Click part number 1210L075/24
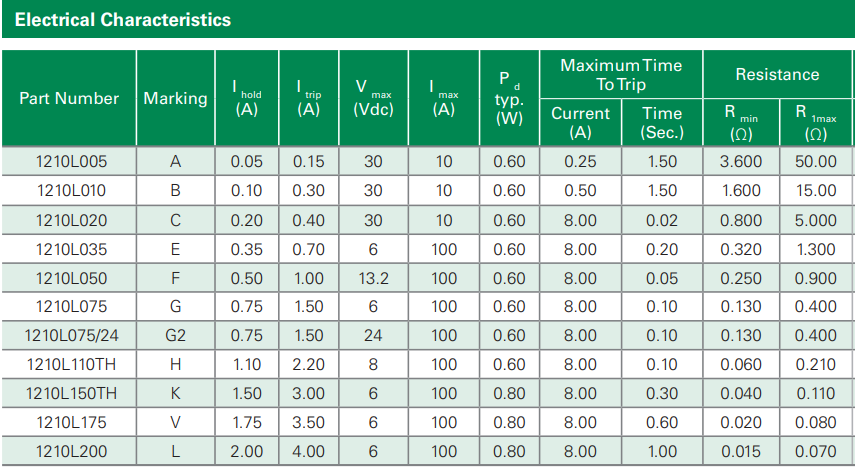The height and width of the screenshot is (468, 855). point(70,336)
